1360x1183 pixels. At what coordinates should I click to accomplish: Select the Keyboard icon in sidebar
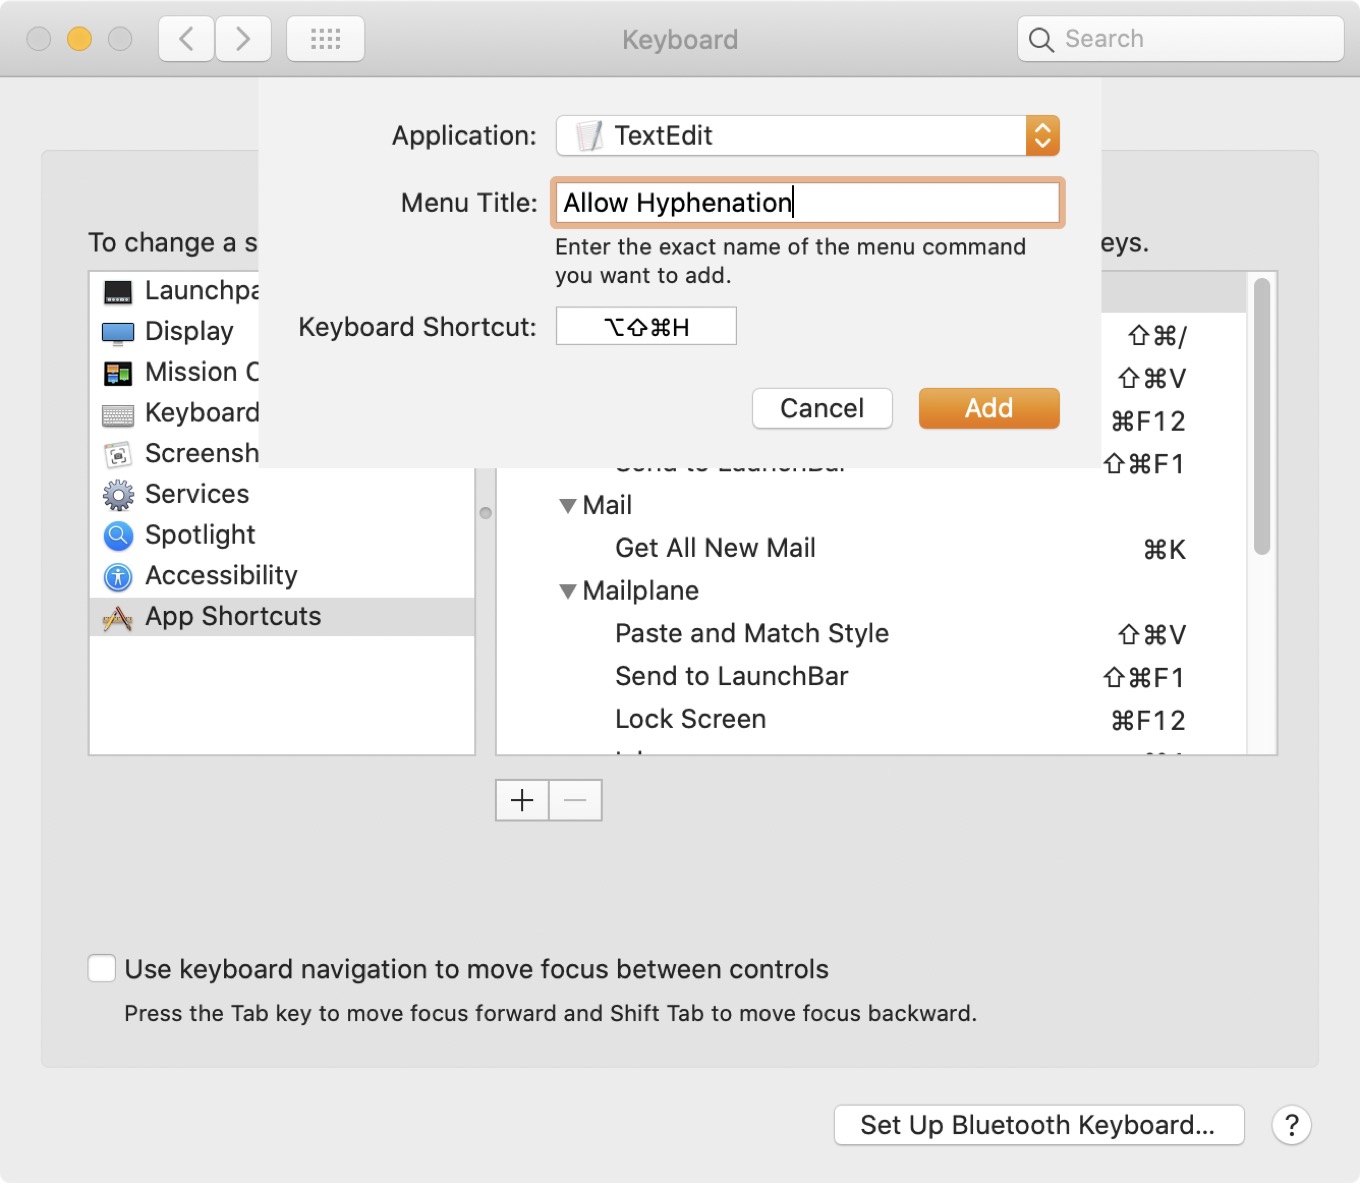(x=118, y=414)
